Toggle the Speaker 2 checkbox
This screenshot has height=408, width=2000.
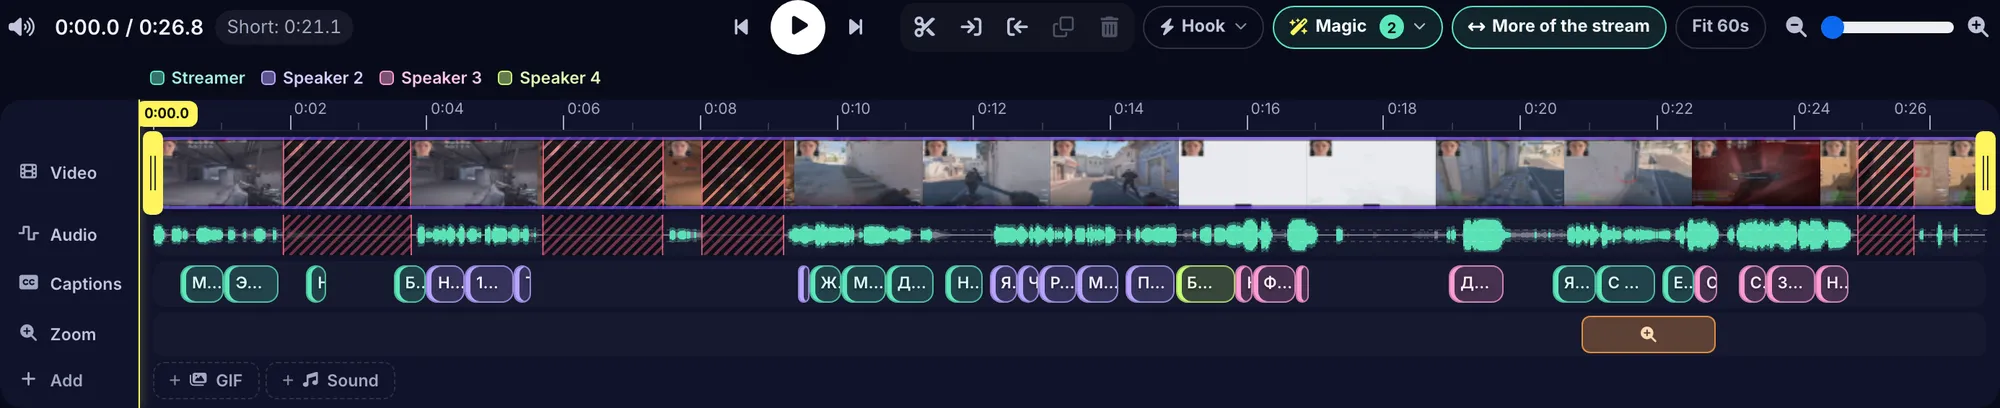pos(268,78)
